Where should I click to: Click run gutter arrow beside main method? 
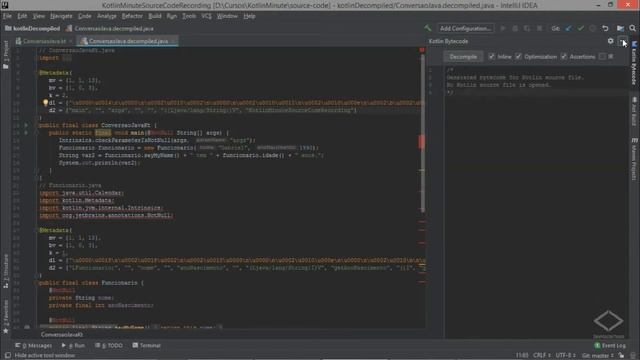[26, 133]
